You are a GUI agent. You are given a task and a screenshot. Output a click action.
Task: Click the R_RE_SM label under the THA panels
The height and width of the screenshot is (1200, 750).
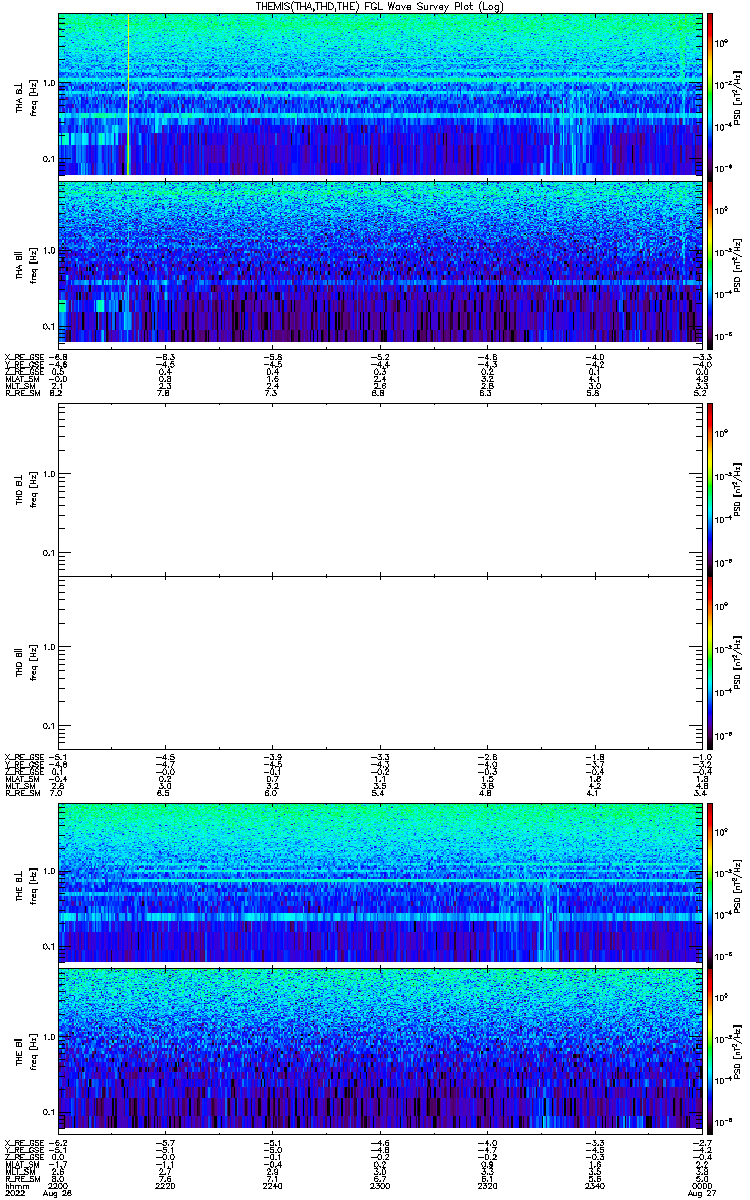(x=22, y=395)
